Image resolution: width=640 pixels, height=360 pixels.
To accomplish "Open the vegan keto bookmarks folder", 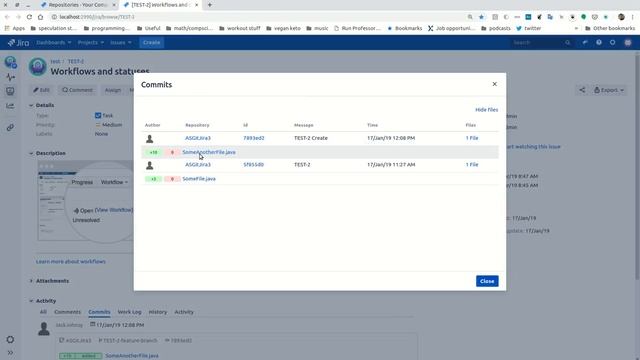I will pyautogui.click(x=283, y=29).
